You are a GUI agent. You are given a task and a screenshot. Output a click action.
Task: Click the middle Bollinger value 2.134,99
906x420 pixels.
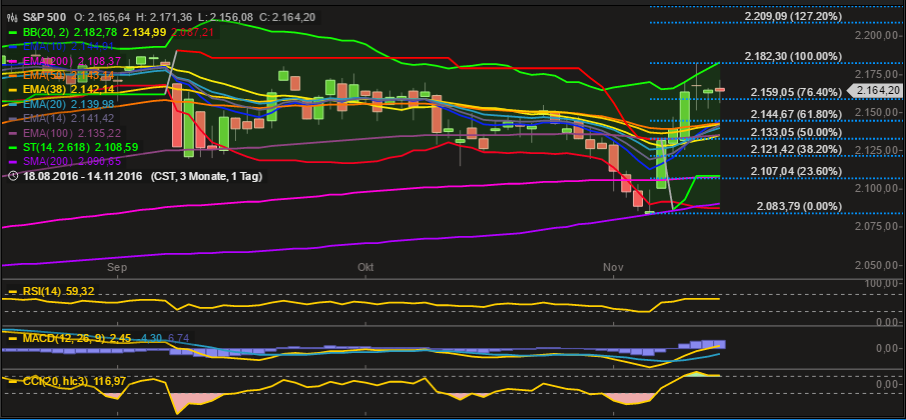pos(143,32)
